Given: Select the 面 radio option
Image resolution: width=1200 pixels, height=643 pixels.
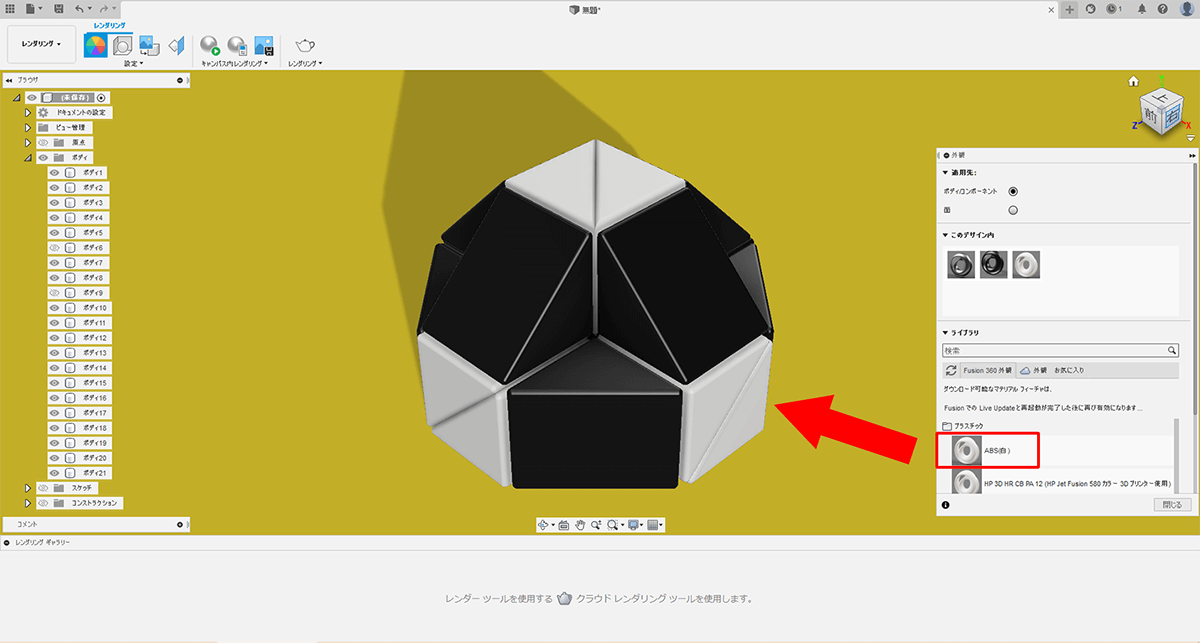Looking at the screenshot, I should [x=1013, y=210].
